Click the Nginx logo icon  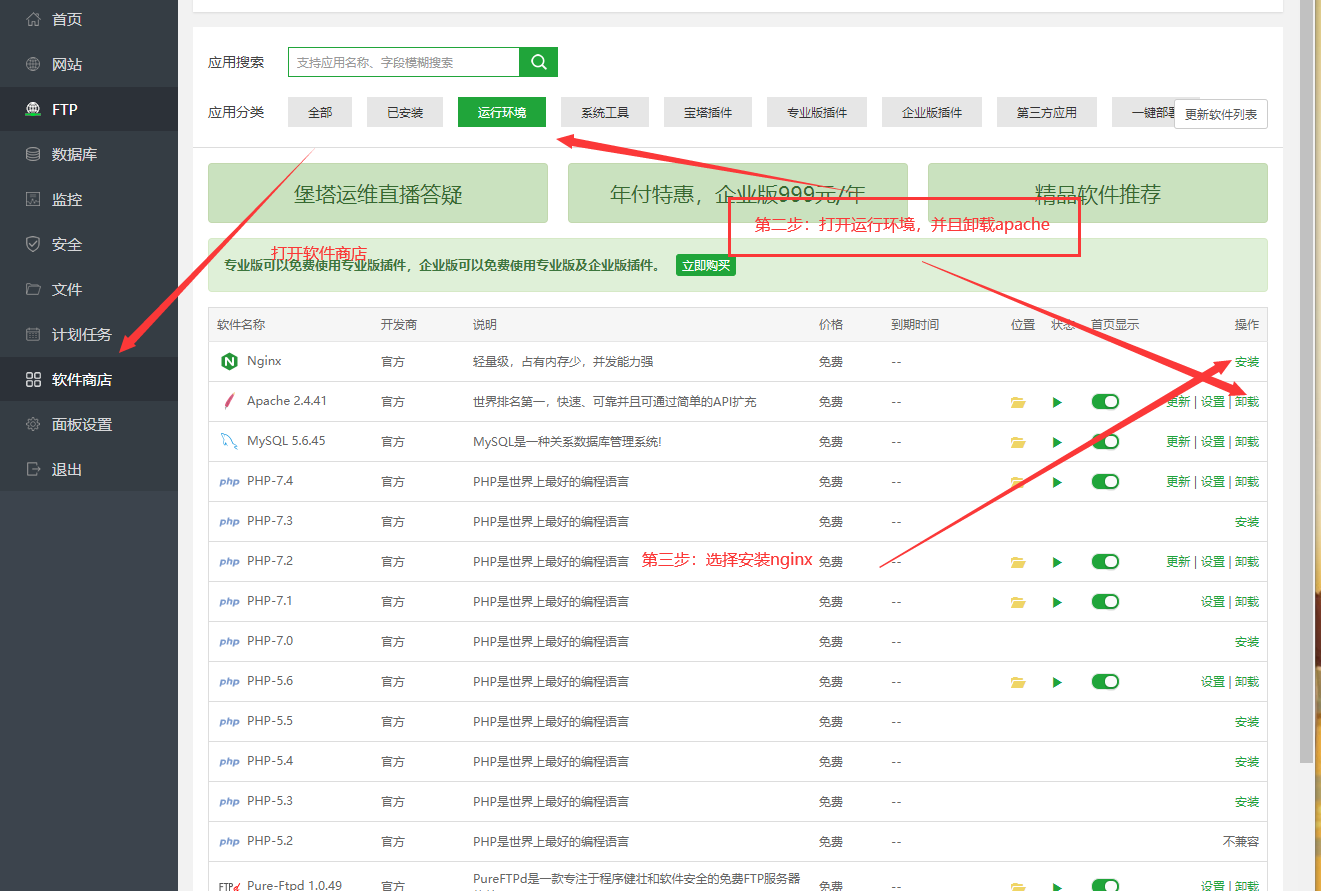(229, 362)
